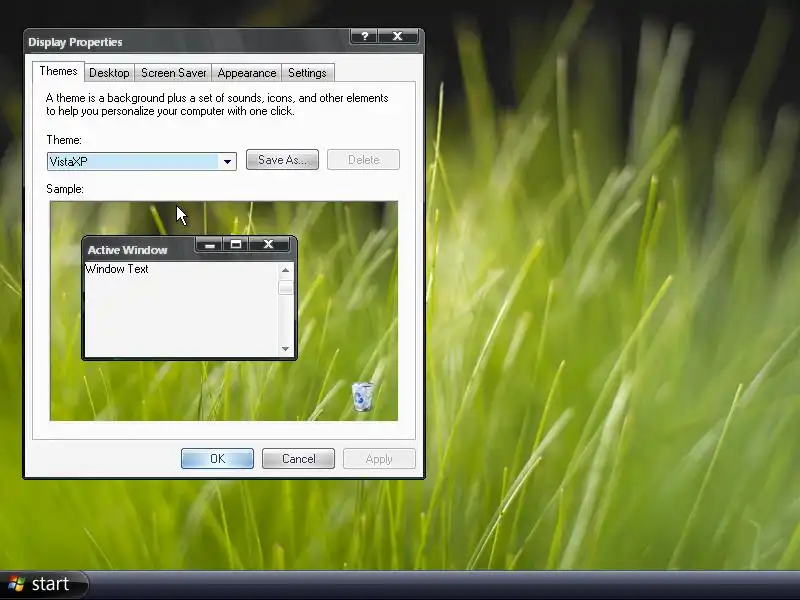Switch to the Screen Saver tab
Viewport: 800px width, 600px height.
(173, 73)
